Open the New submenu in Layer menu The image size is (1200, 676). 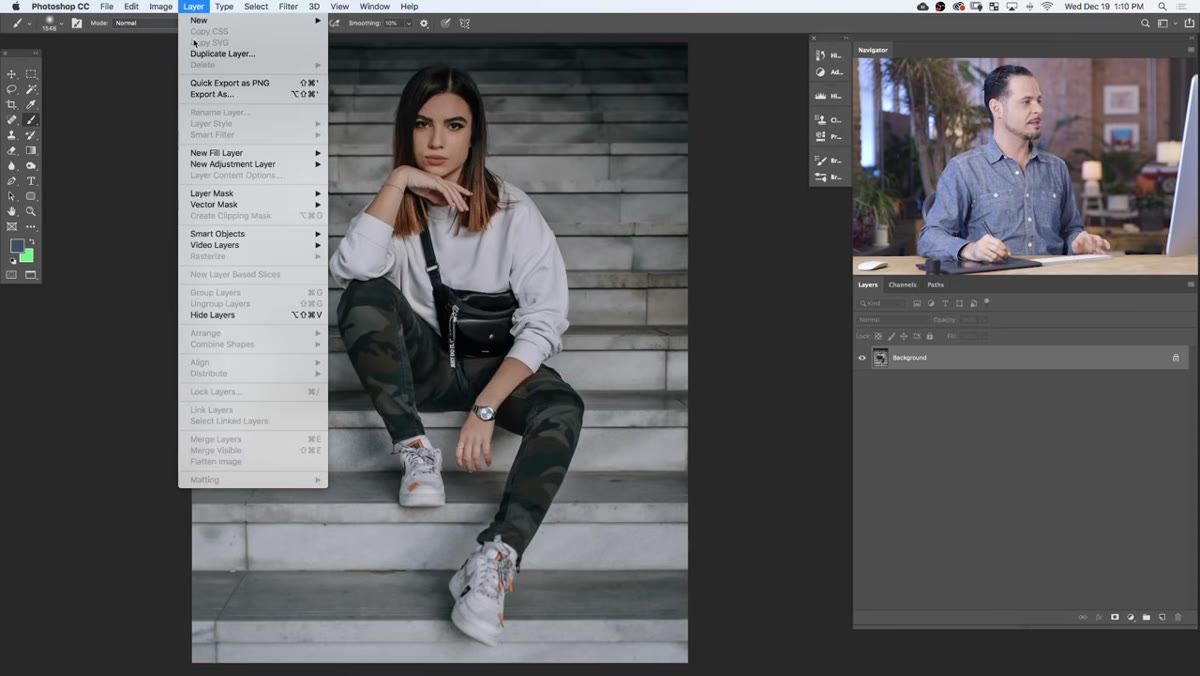(253, 20)
